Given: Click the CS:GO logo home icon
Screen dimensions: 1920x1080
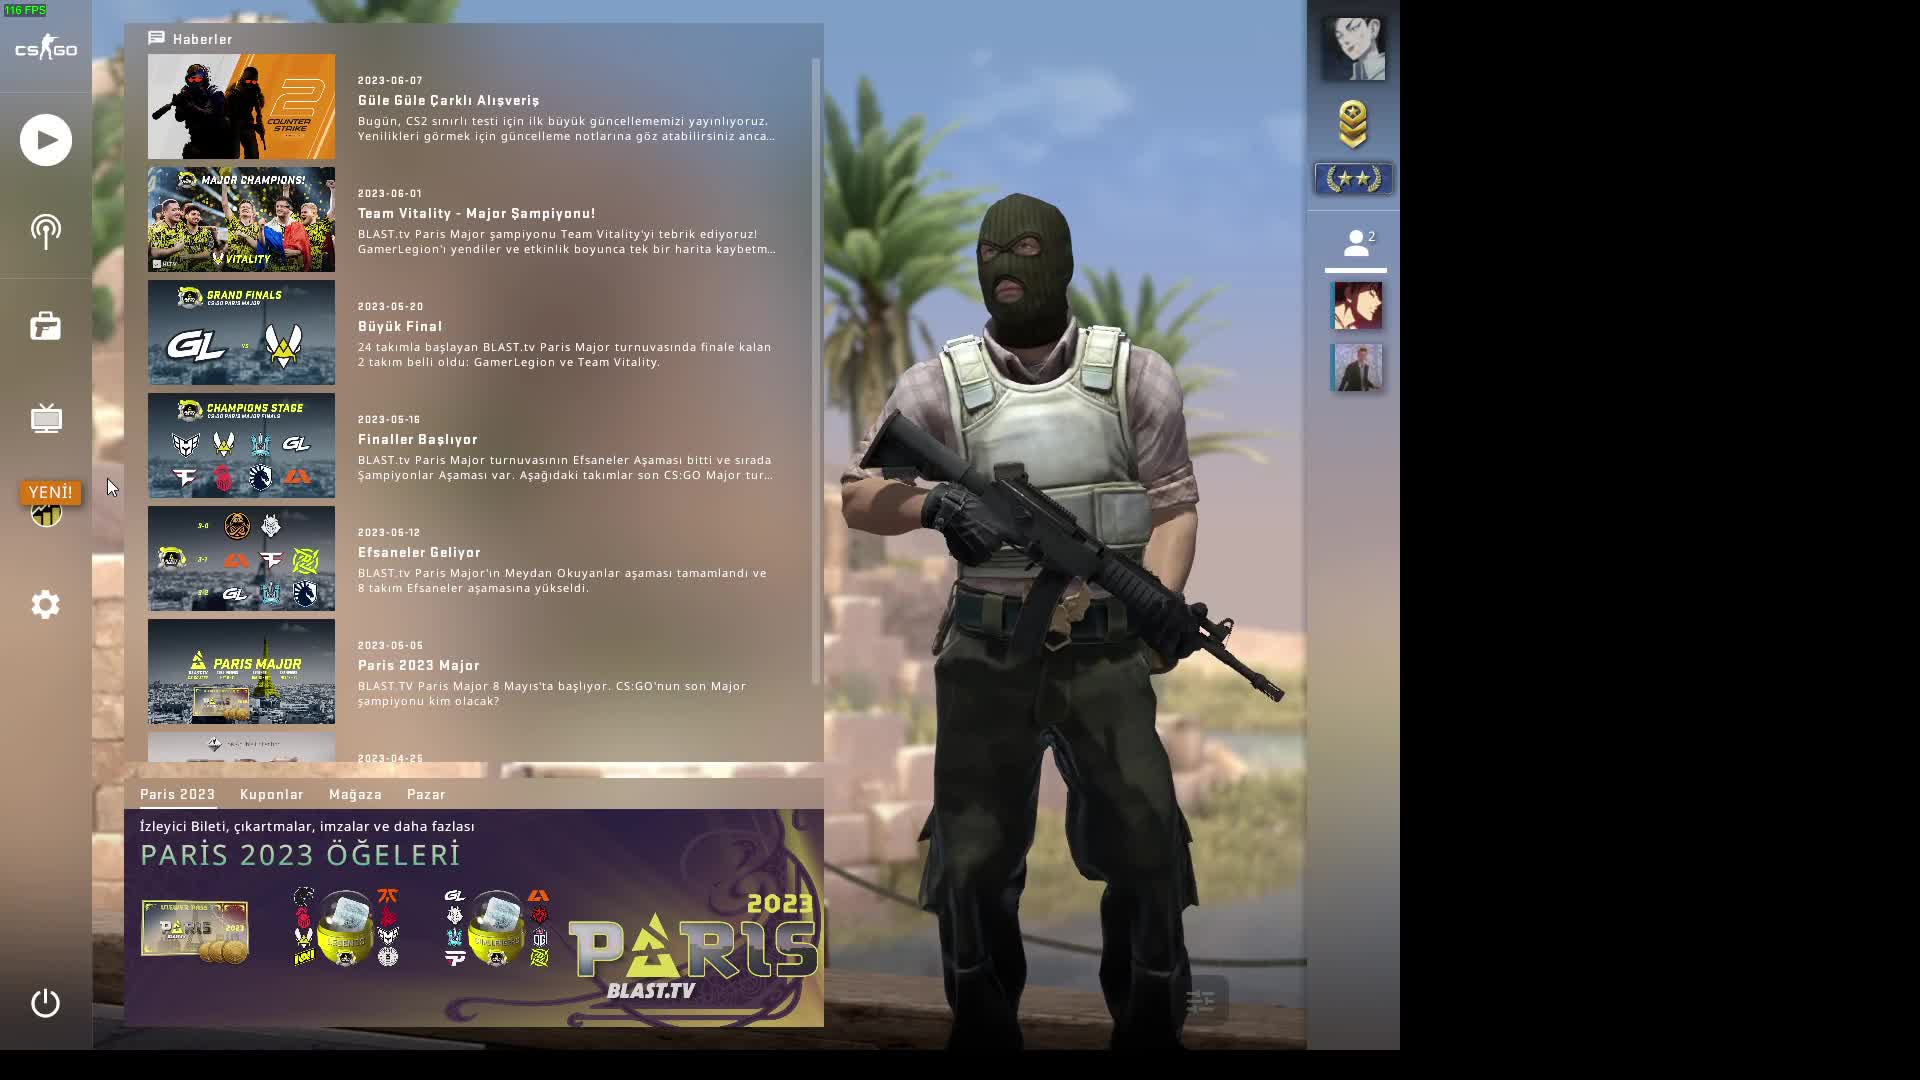Looking at the screenshot, I should point(46,48).
